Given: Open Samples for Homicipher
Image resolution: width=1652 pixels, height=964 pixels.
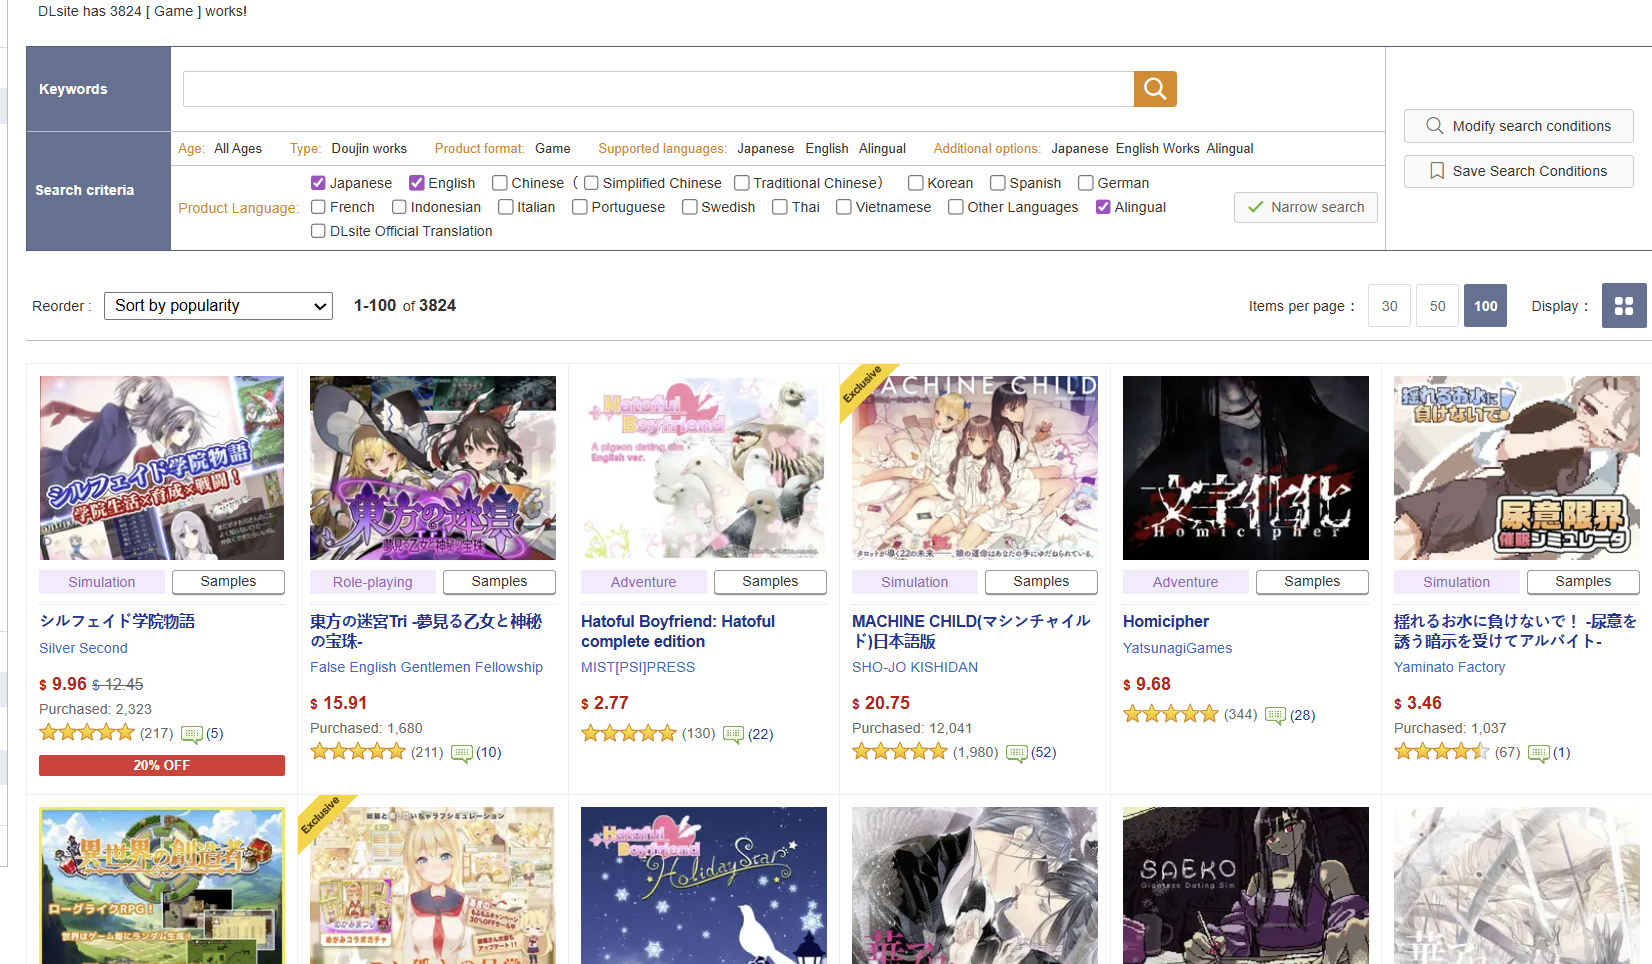Looking at the screenshot, I should click(x=1312, y=582).
